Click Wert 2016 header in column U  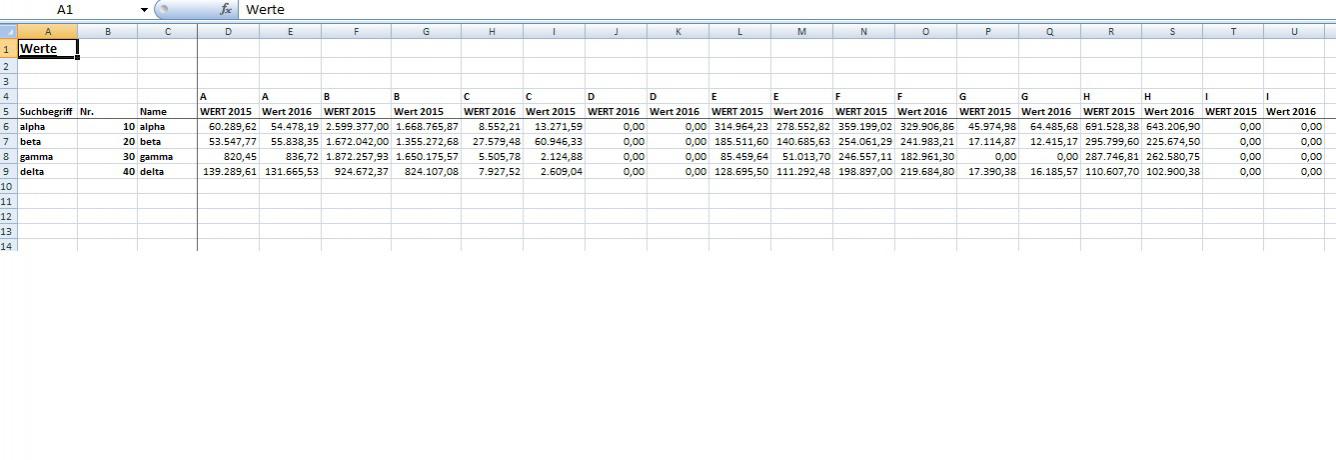click(x=1295, y=112)
